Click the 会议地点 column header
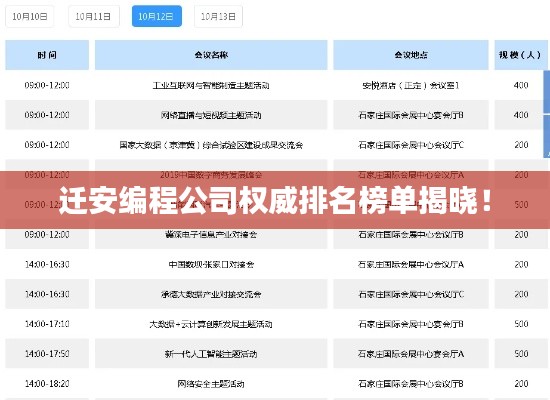The image size is (550, 400). click(411, 55)
